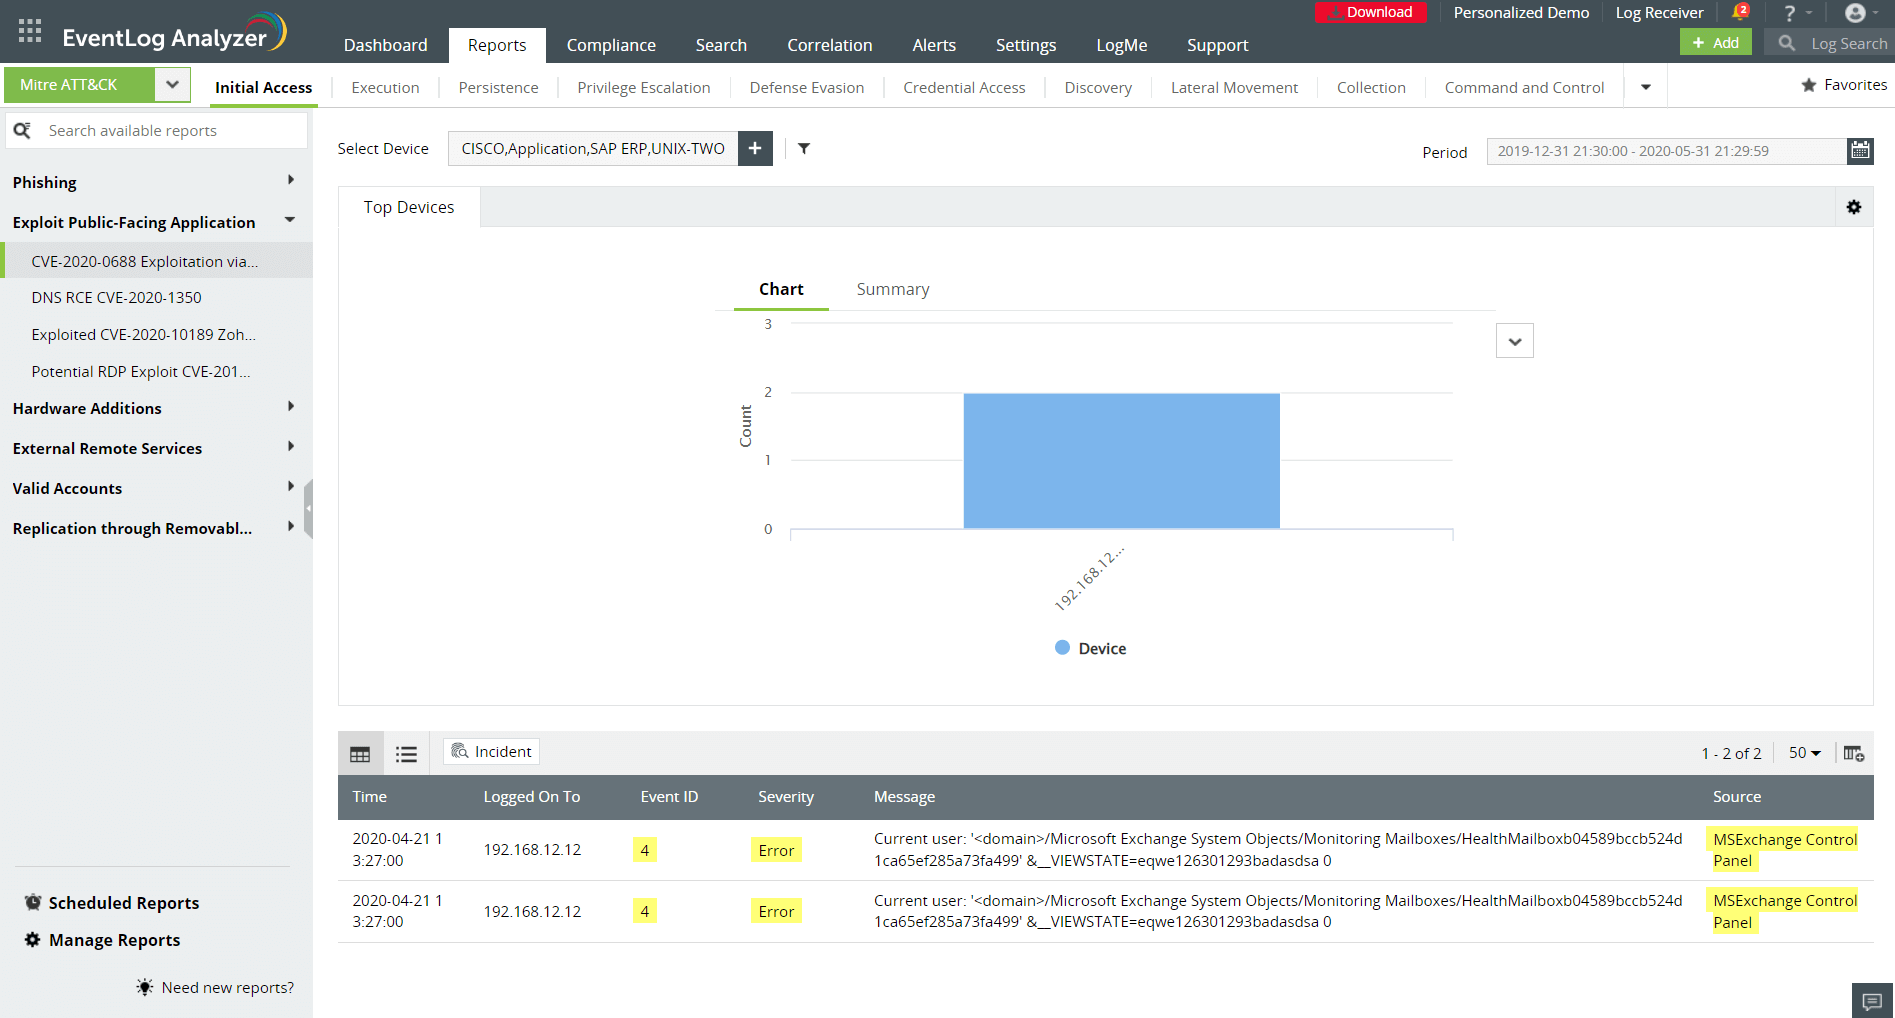Open the 50 rows-per-page dropdown
1895x1018 pixels.
coord(1805,753)
